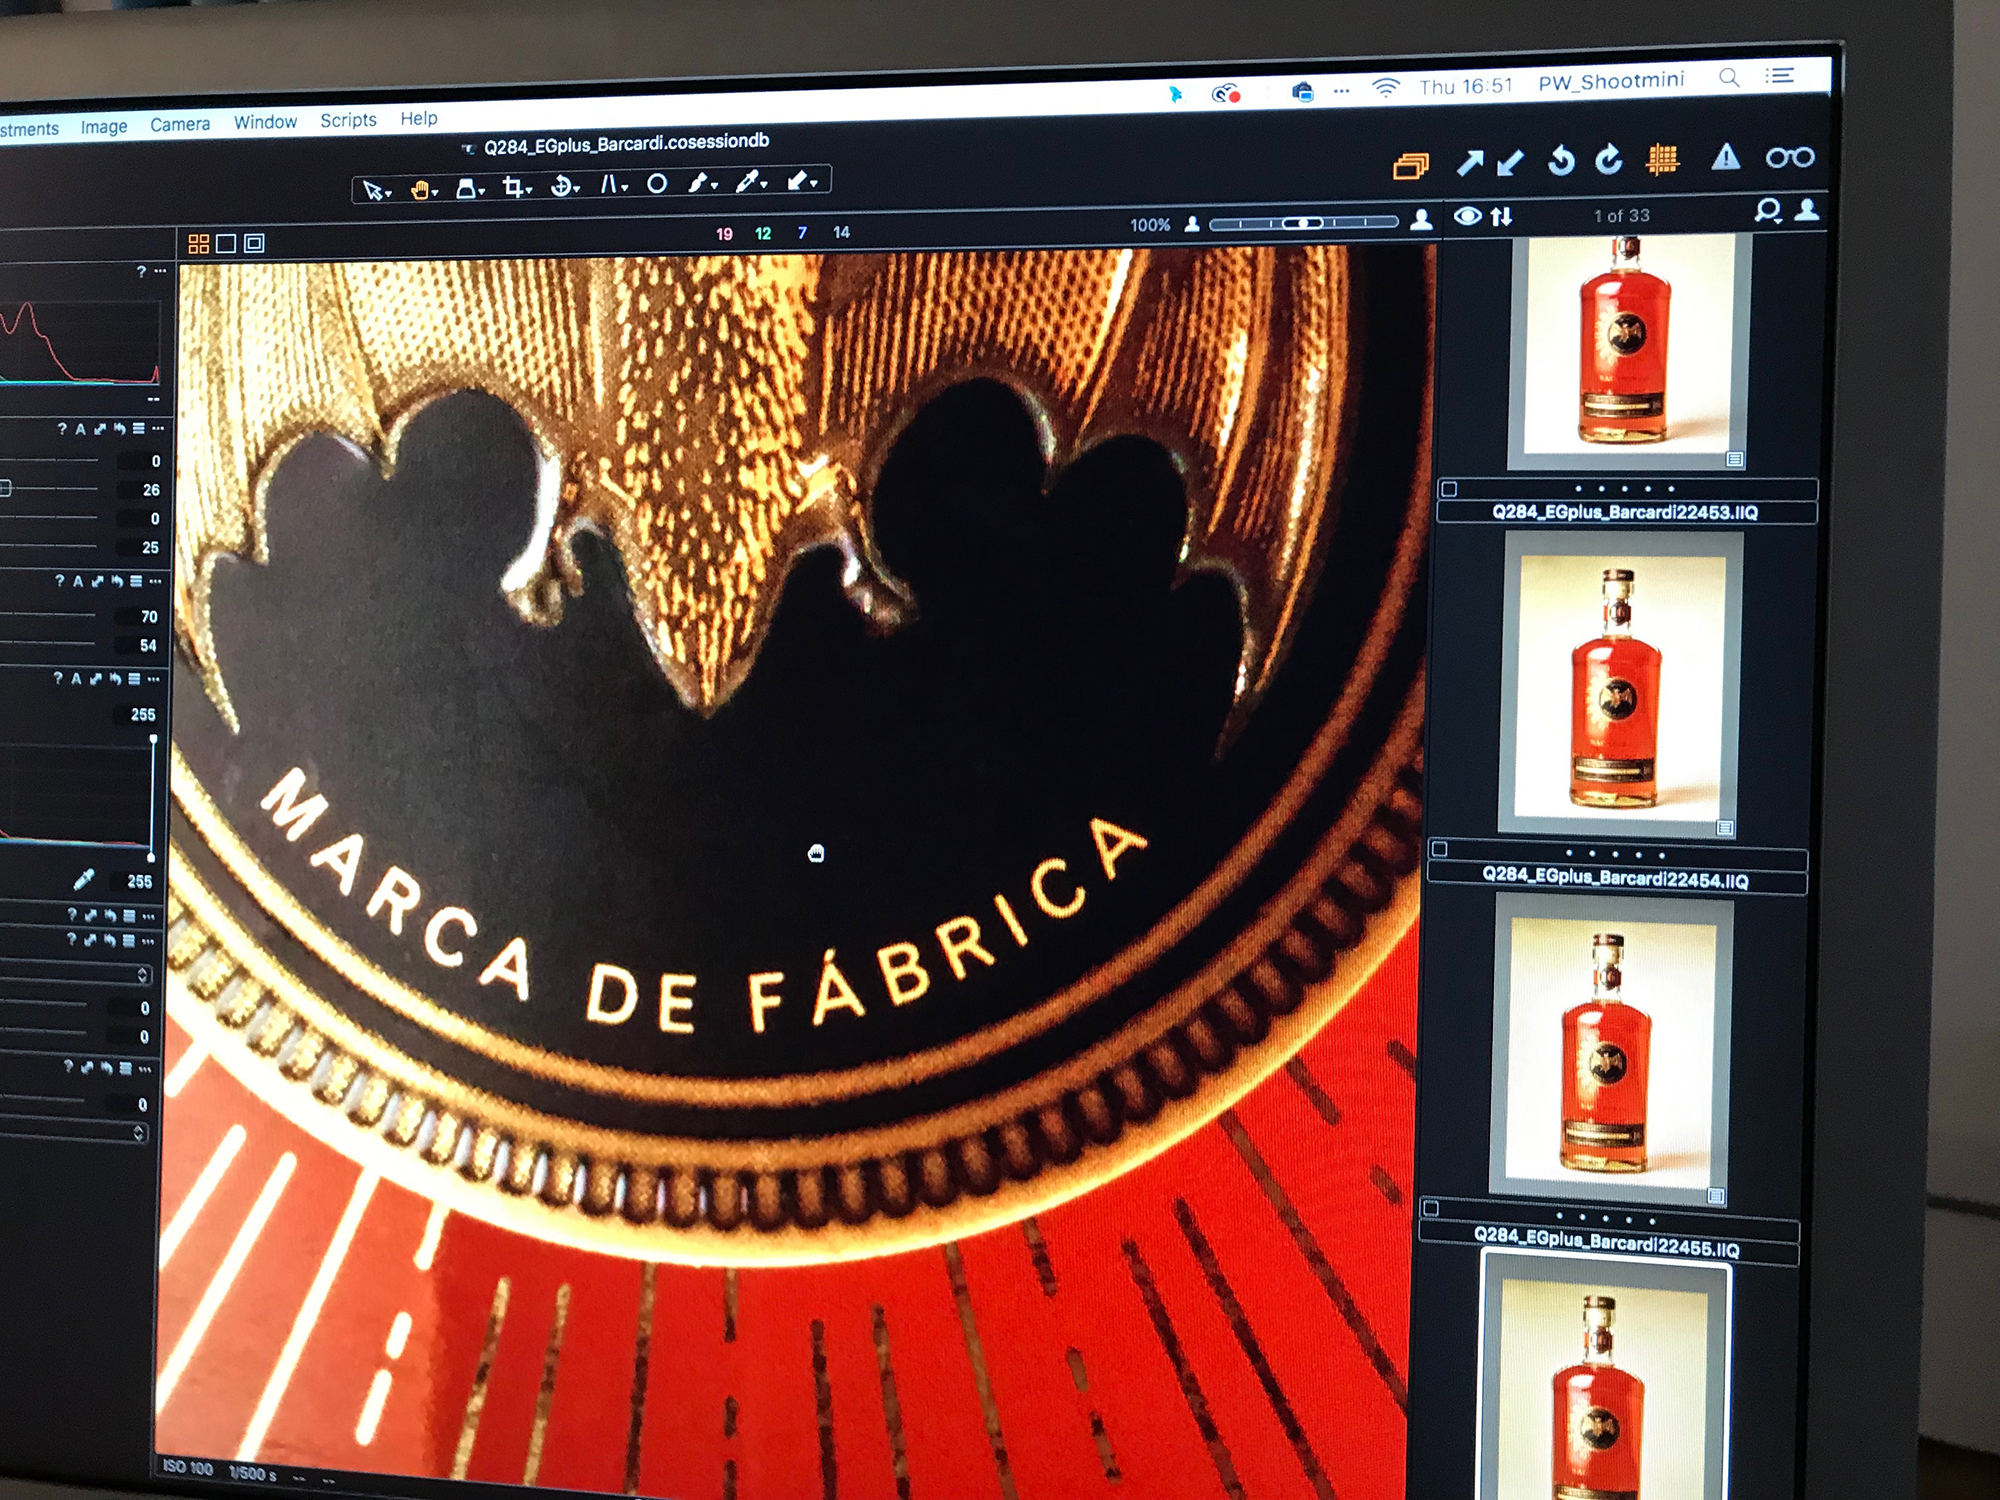This screenshot has height=1500, width=2000.
Task: Open the Camera menu
Action: click(x=180, y=124)
